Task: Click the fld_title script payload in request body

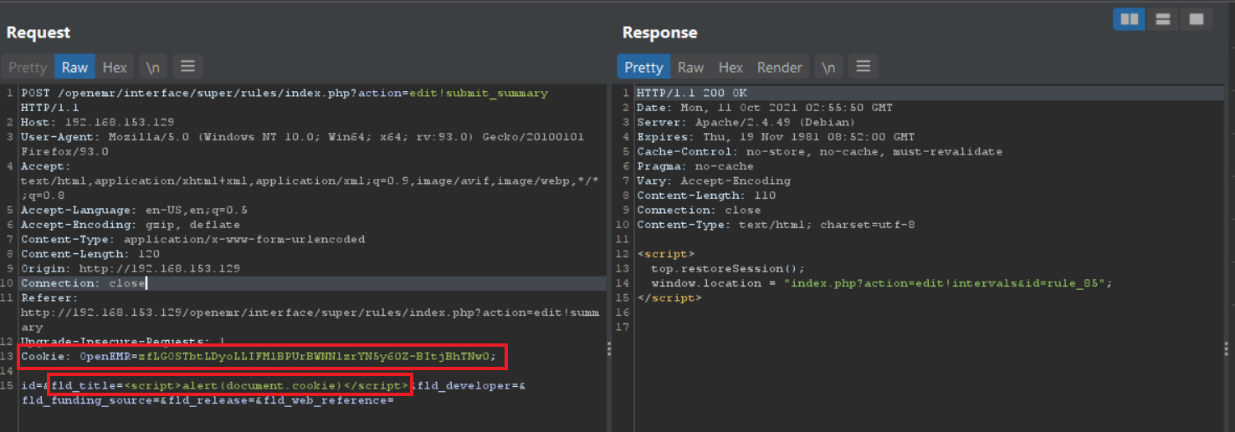Action: pos(231,385)
